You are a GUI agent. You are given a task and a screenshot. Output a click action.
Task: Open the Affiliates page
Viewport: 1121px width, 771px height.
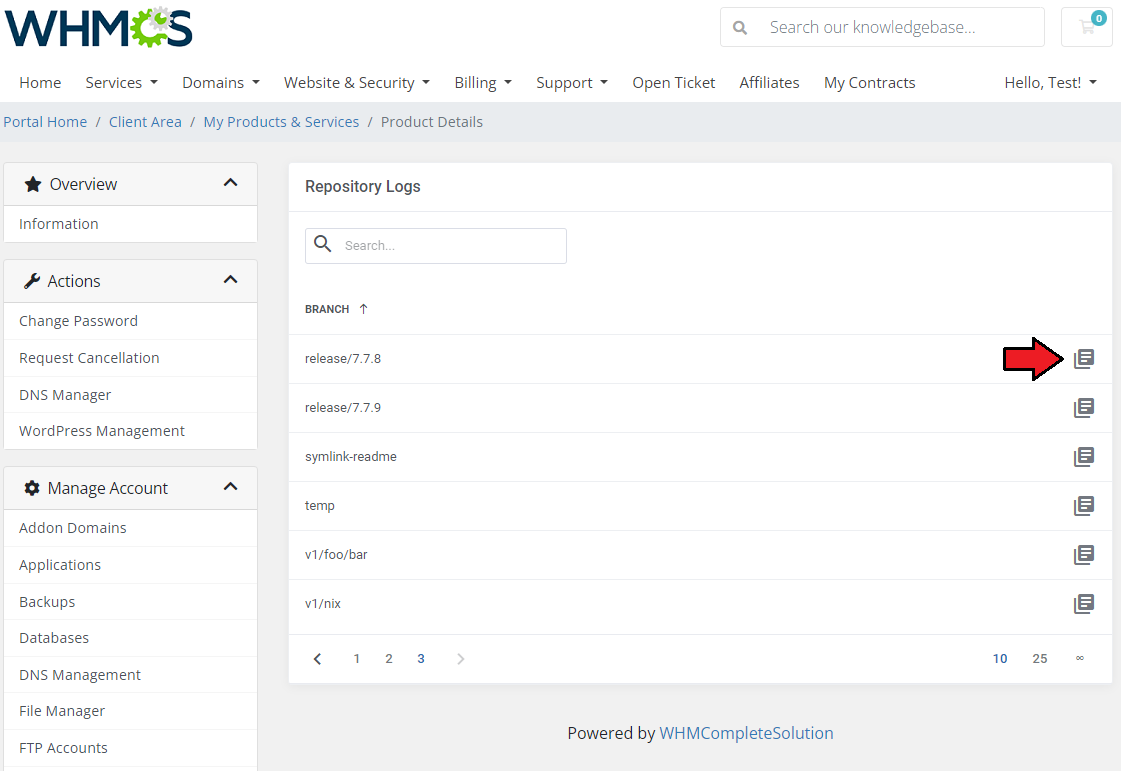(769, 82)
